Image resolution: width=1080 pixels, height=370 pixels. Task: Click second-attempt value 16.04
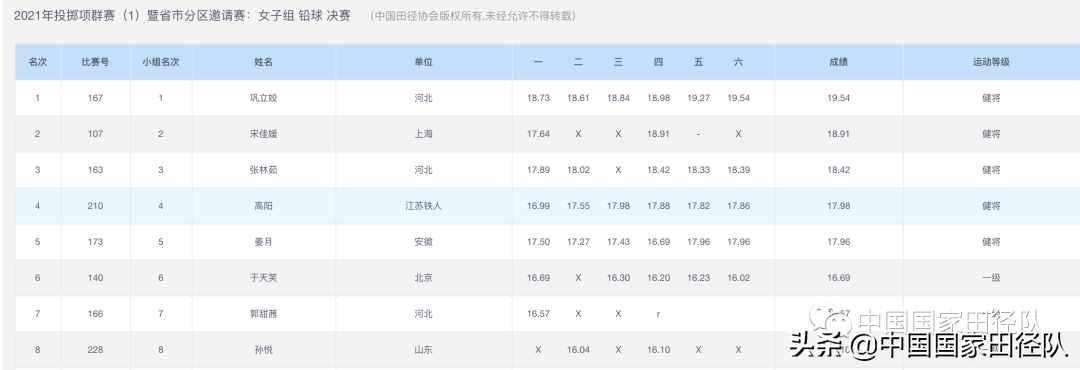point(579,349)
